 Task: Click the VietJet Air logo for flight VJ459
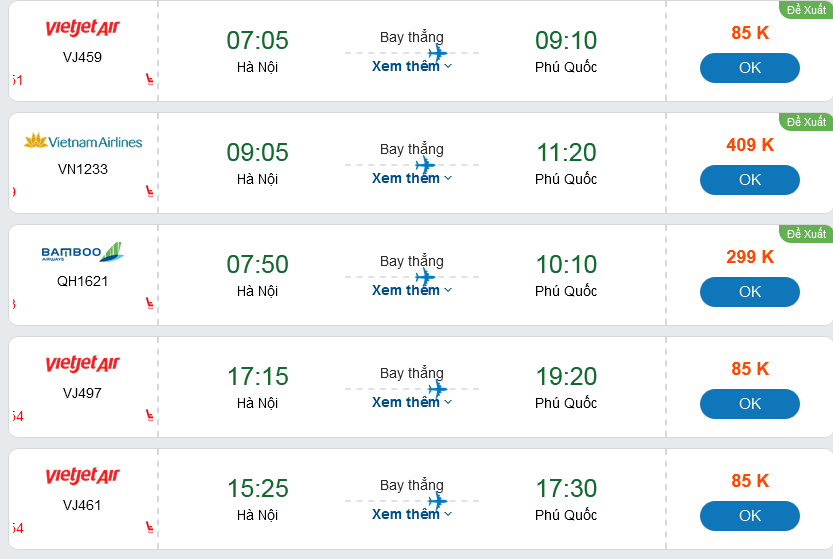coord(82,27)
